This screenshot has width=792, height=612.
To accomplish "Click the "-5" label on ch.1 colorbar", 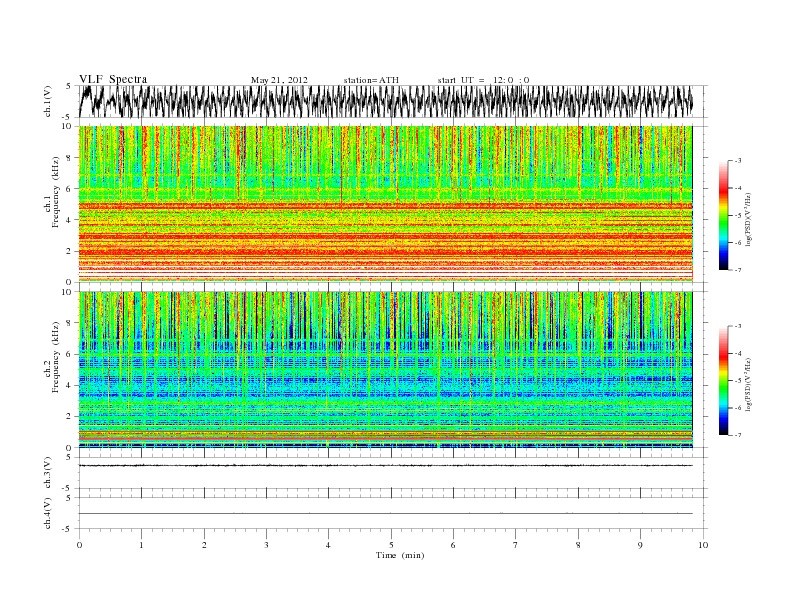I will (x=737, y=215).
